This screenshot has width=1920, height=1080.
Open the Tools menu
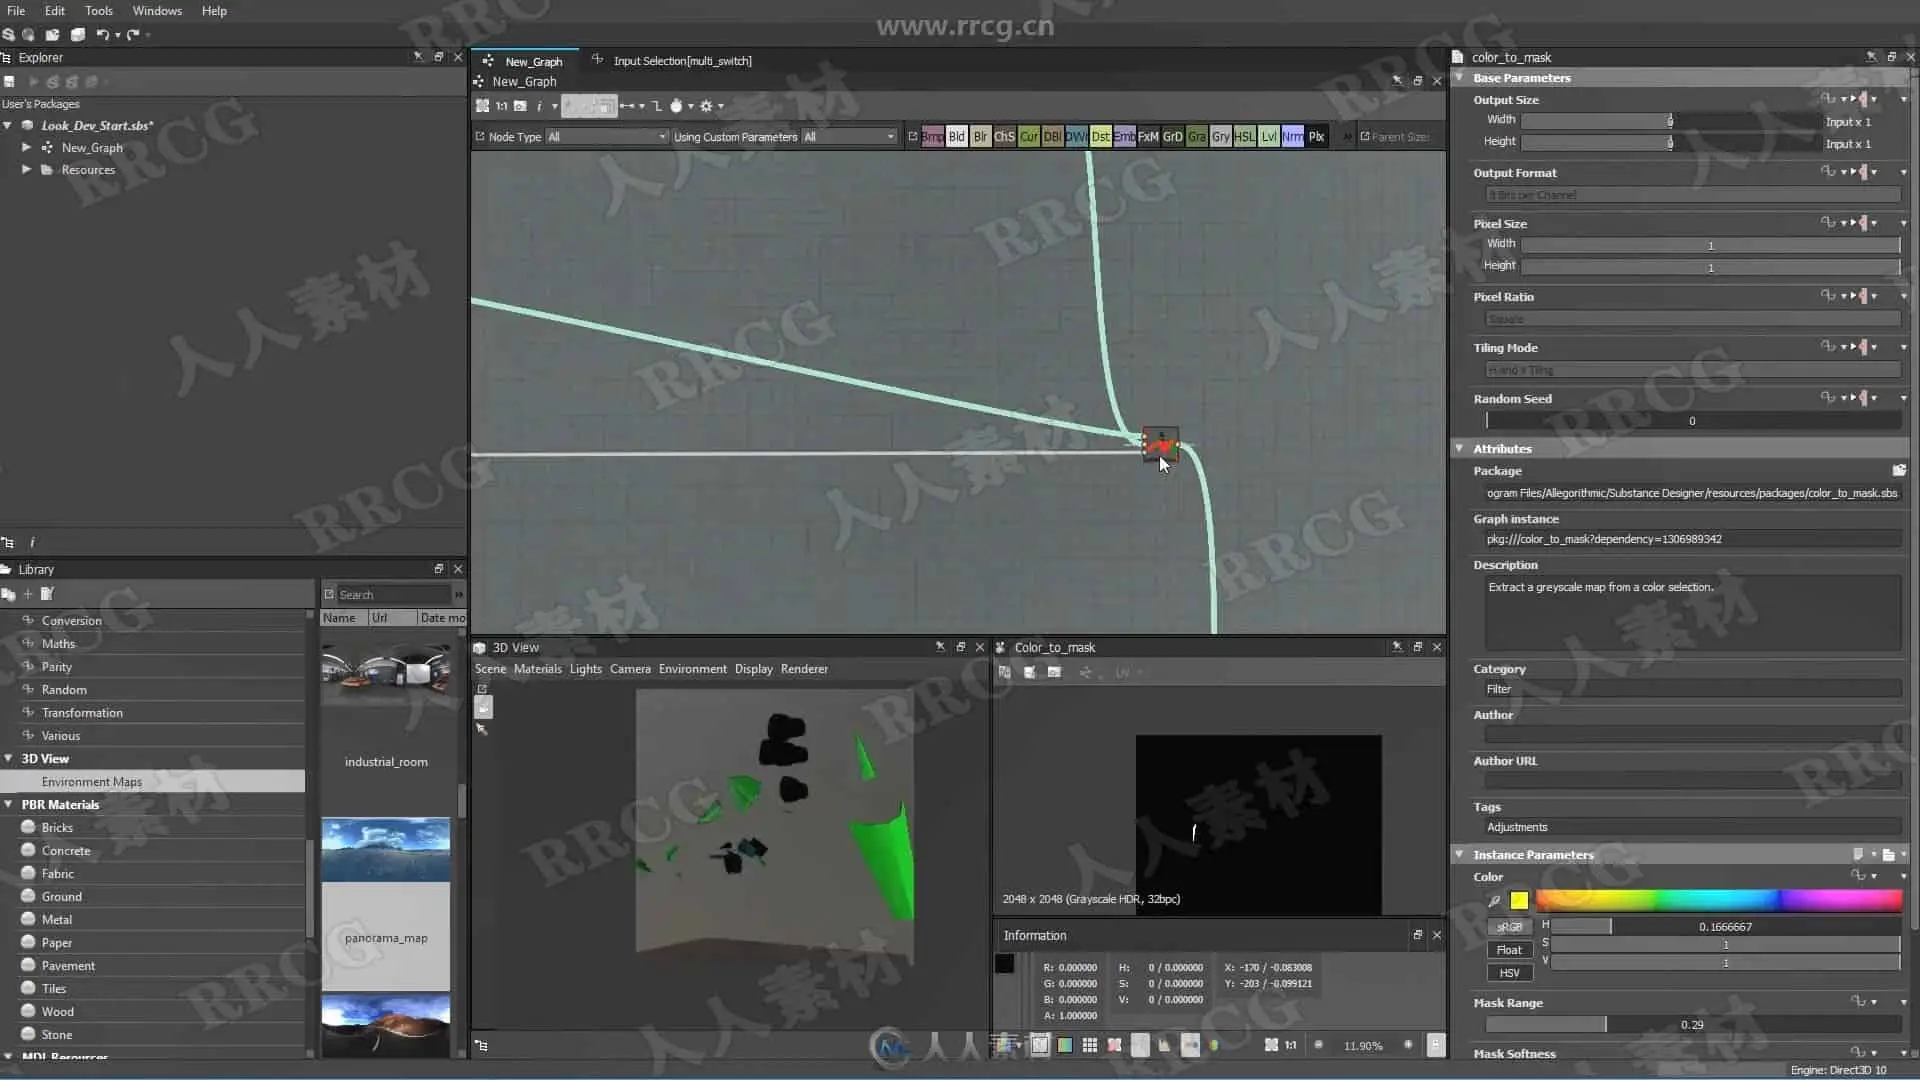pyautogui.click(x=98, y=11)
